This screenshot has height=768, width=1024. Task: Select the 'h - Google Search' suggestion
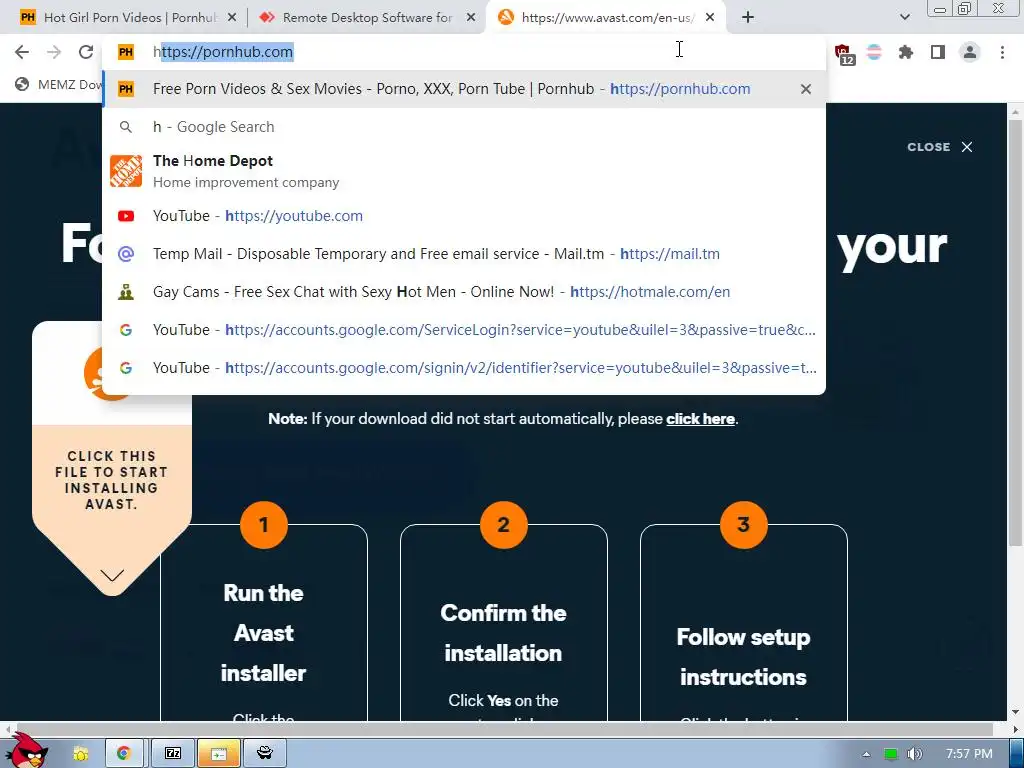(464, 127)
